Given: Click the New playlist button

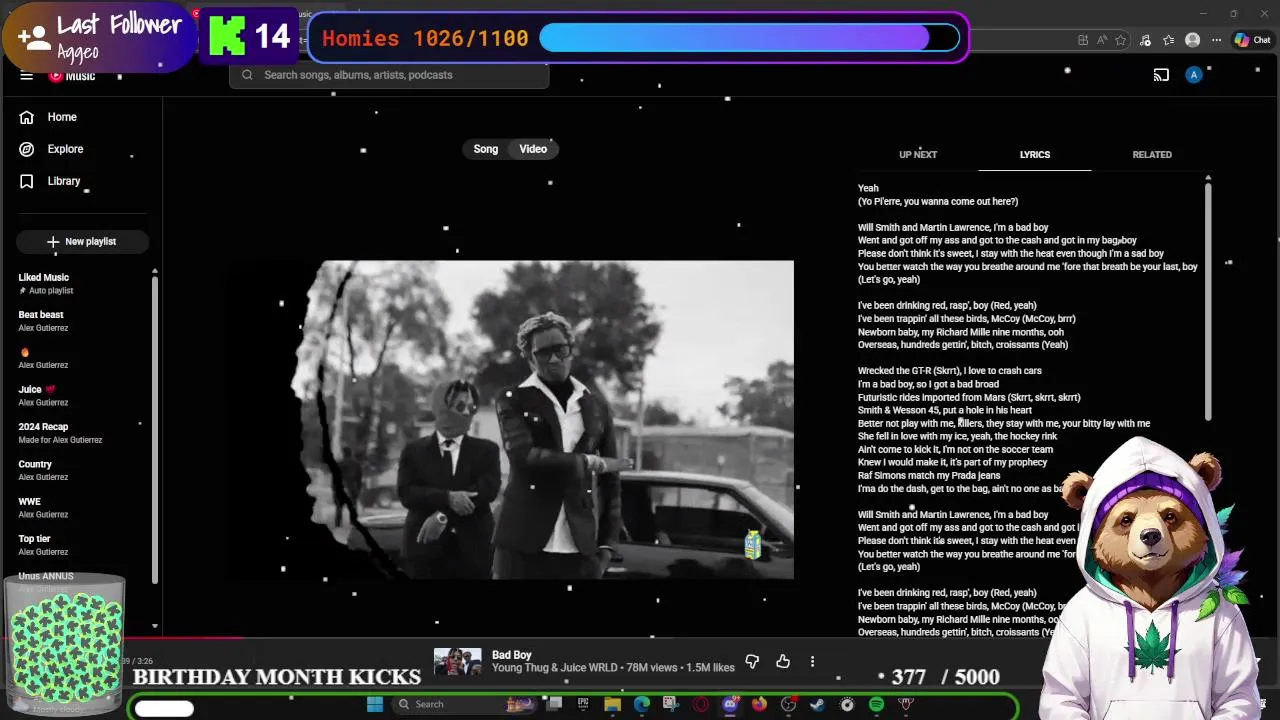Looking at the screenshot, I should coord(81,241).
